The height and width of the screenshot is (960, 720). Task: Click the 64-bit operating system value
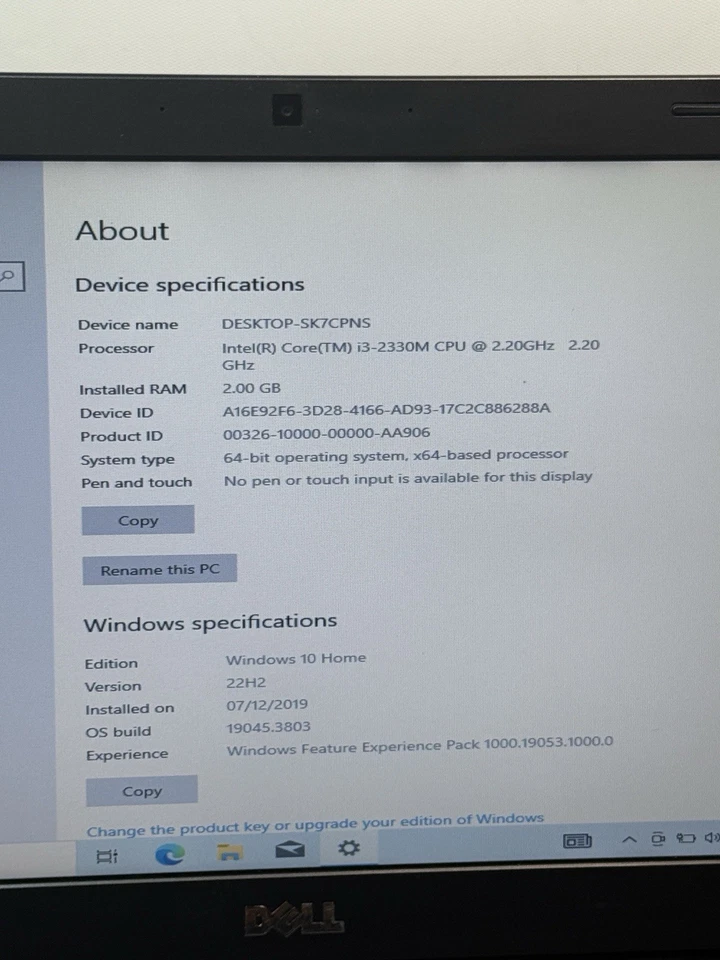coord(396,456)
